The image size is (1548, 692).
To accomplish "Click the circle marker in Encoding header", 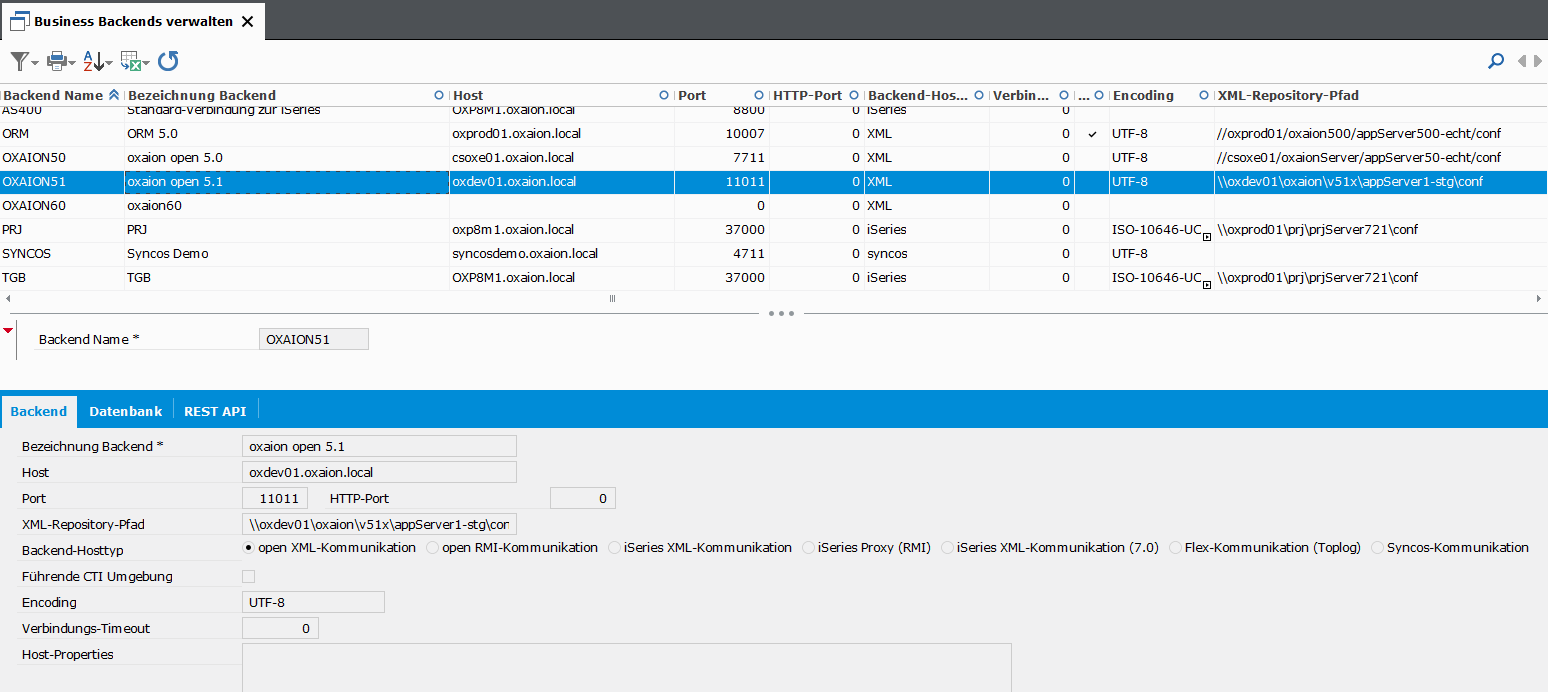I will tap(1204, 95).
